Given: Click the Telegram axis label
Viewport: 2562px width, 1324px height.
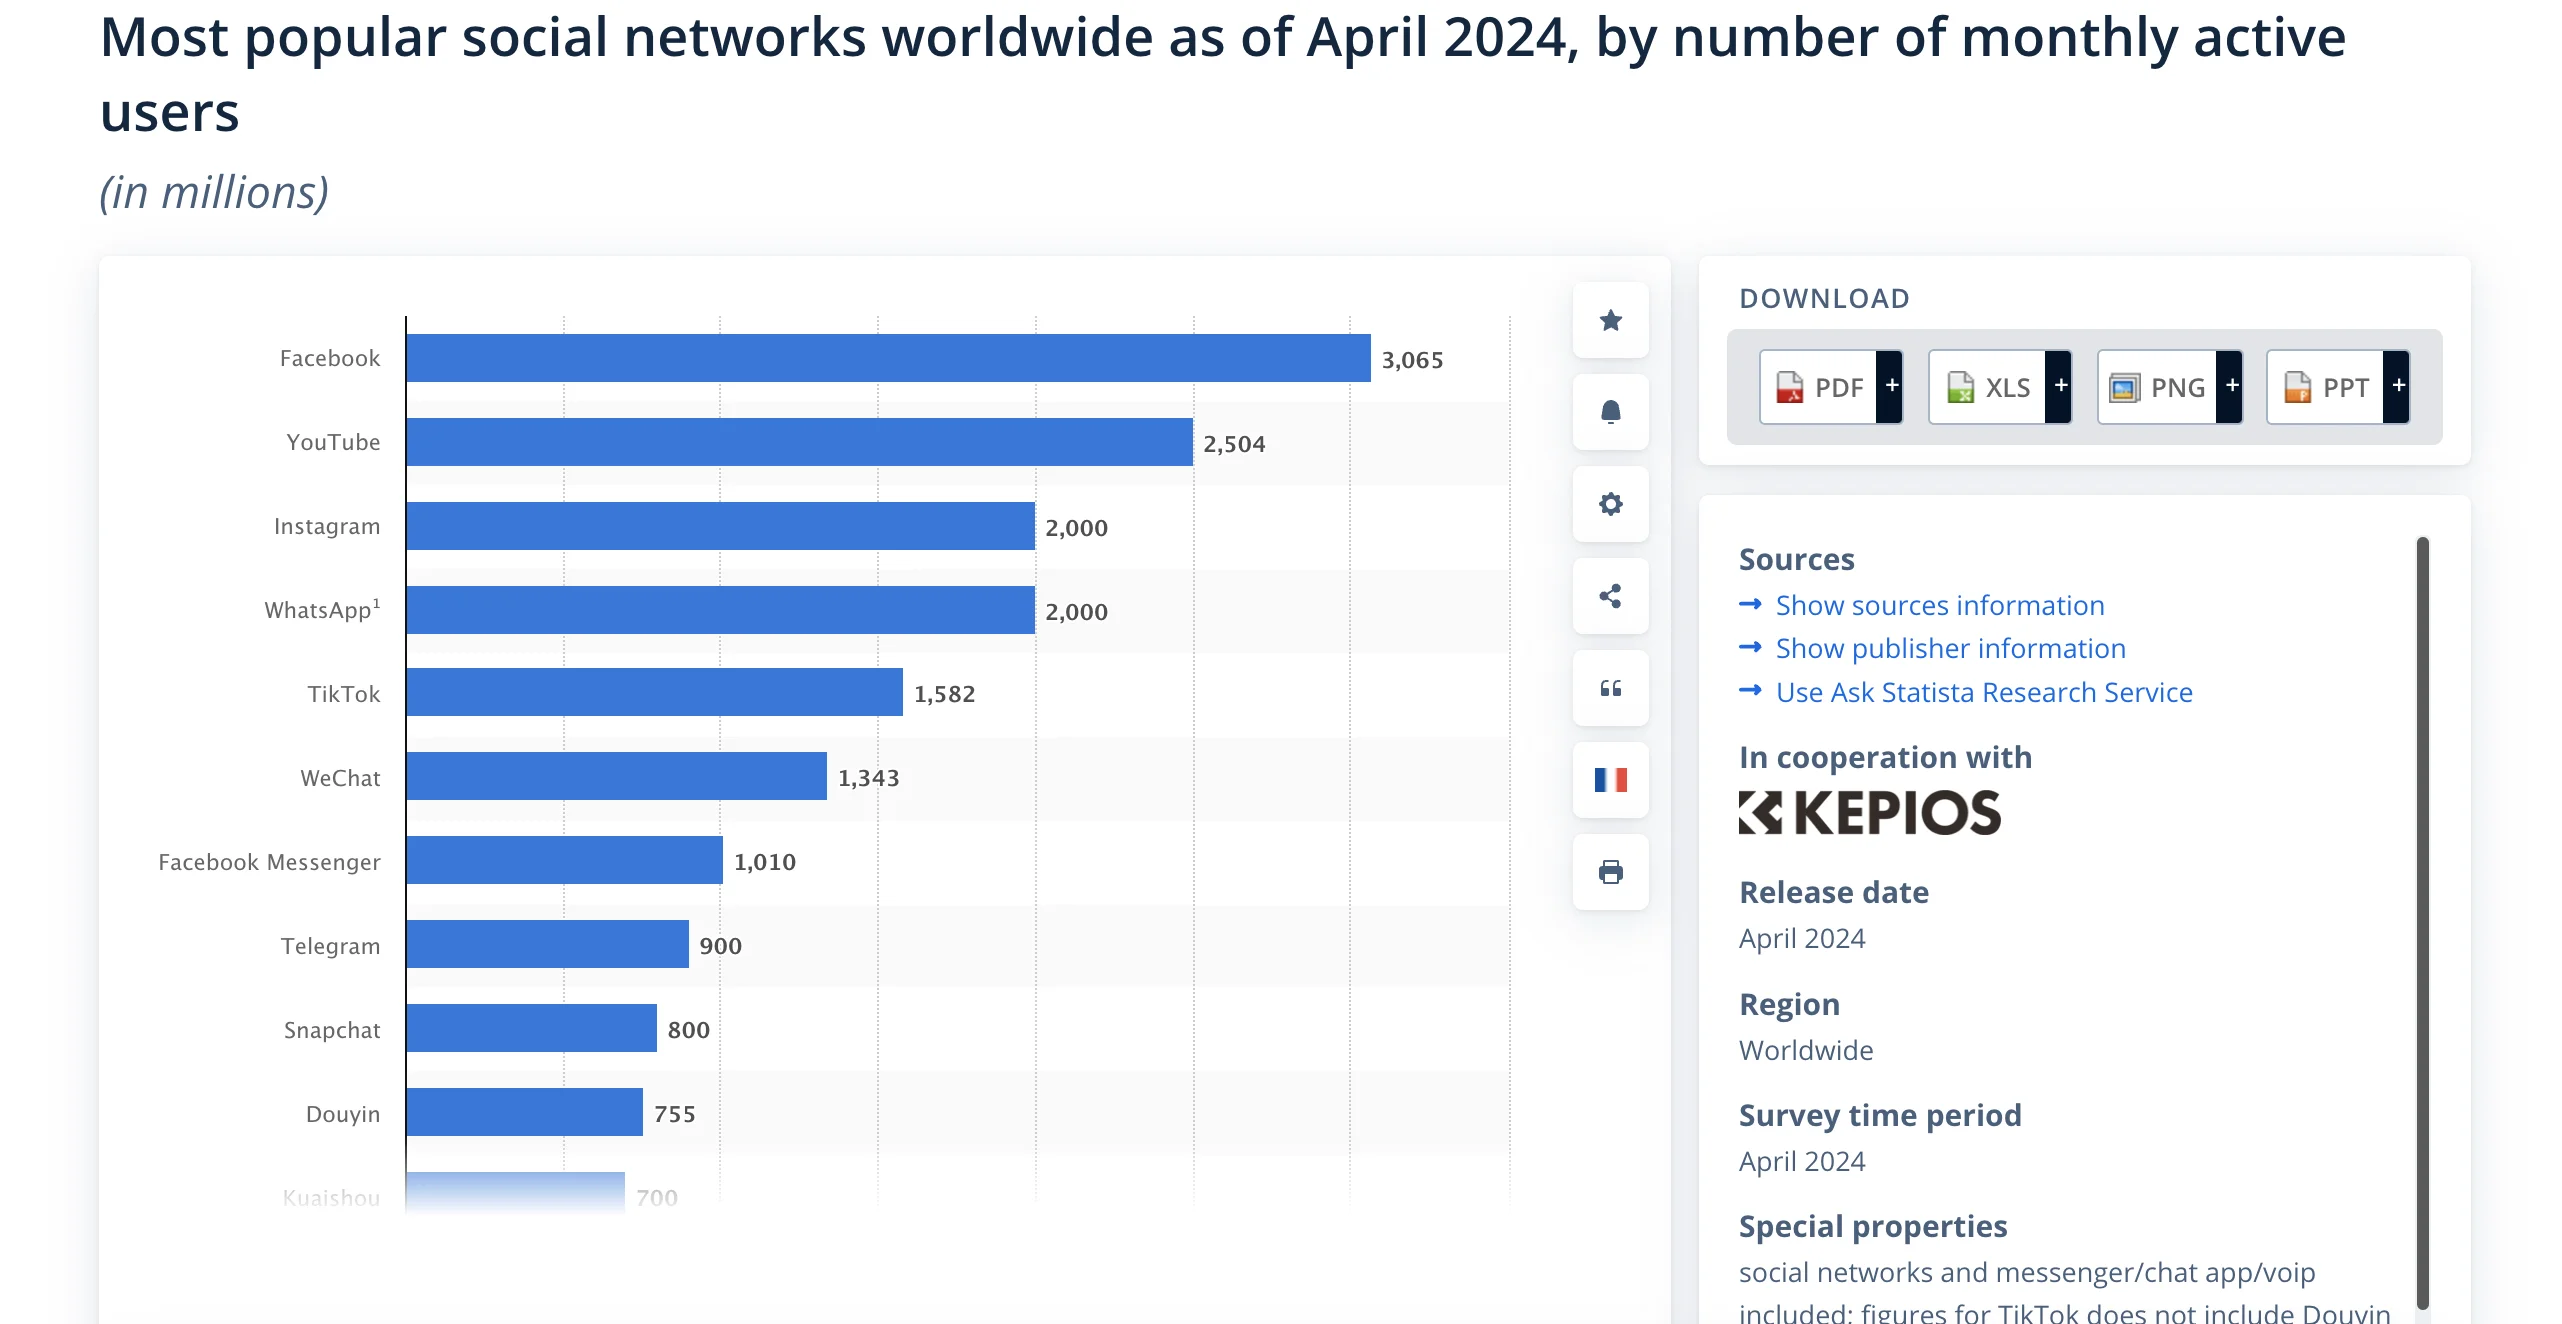Looking at the screenshot, I should pyautogui.click(x=330, y=946).
